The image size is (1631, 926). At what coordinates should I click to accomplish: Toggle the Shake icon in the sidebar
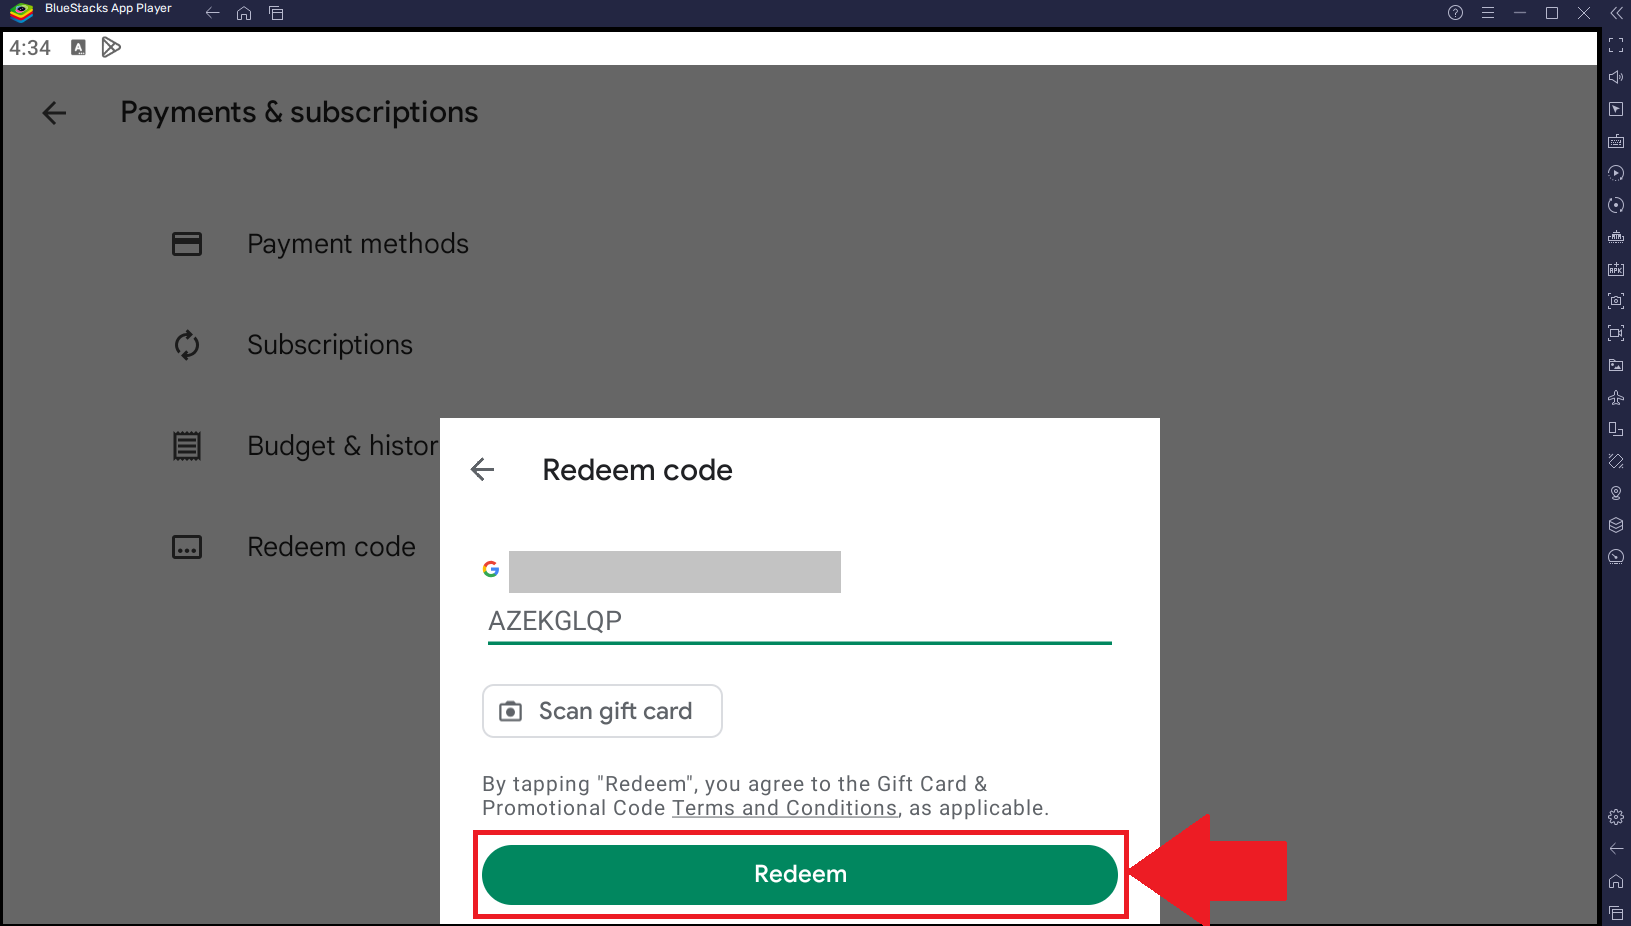(1616, 461)
